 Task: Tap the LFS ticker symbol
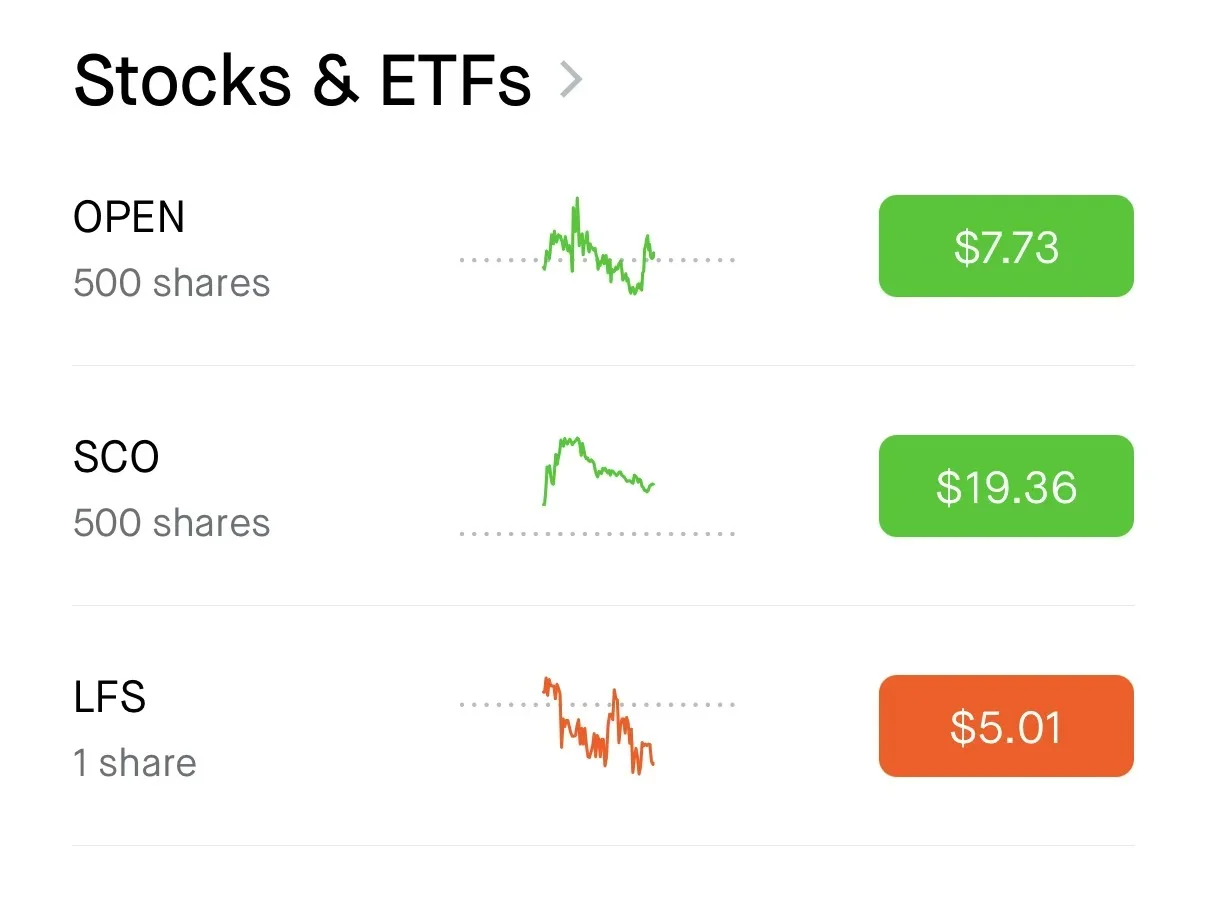tap(110, 697)
